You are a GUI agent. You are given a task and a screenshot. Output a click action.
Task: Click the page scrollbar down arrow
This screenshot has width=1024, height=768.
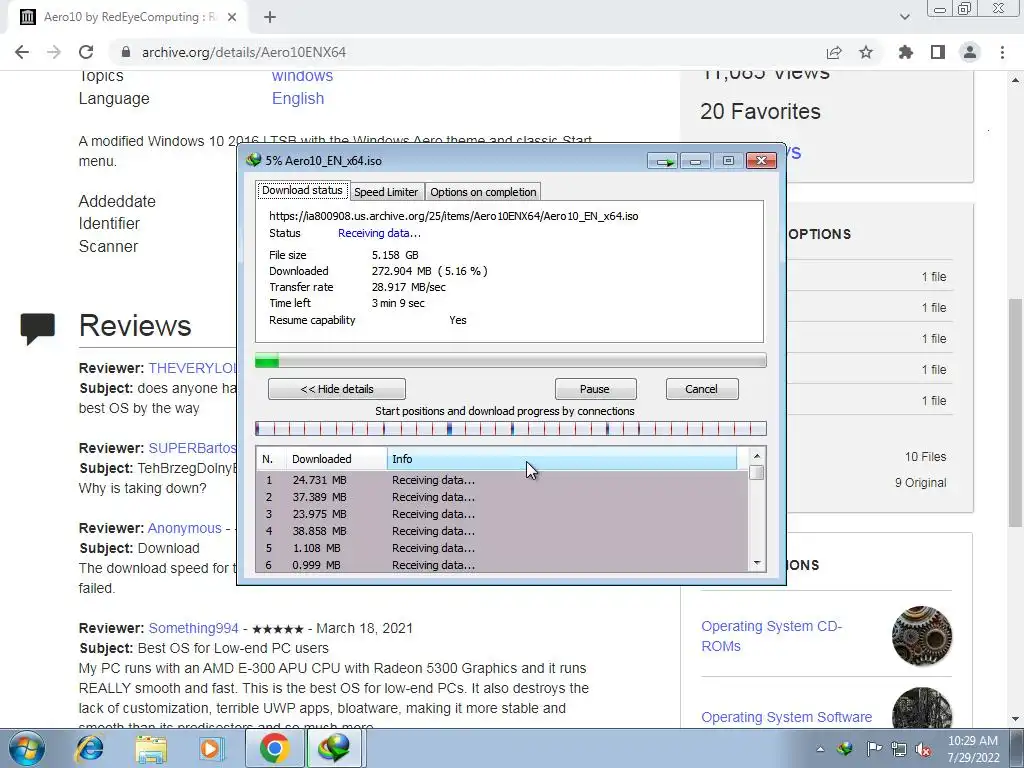point(1015,719)
